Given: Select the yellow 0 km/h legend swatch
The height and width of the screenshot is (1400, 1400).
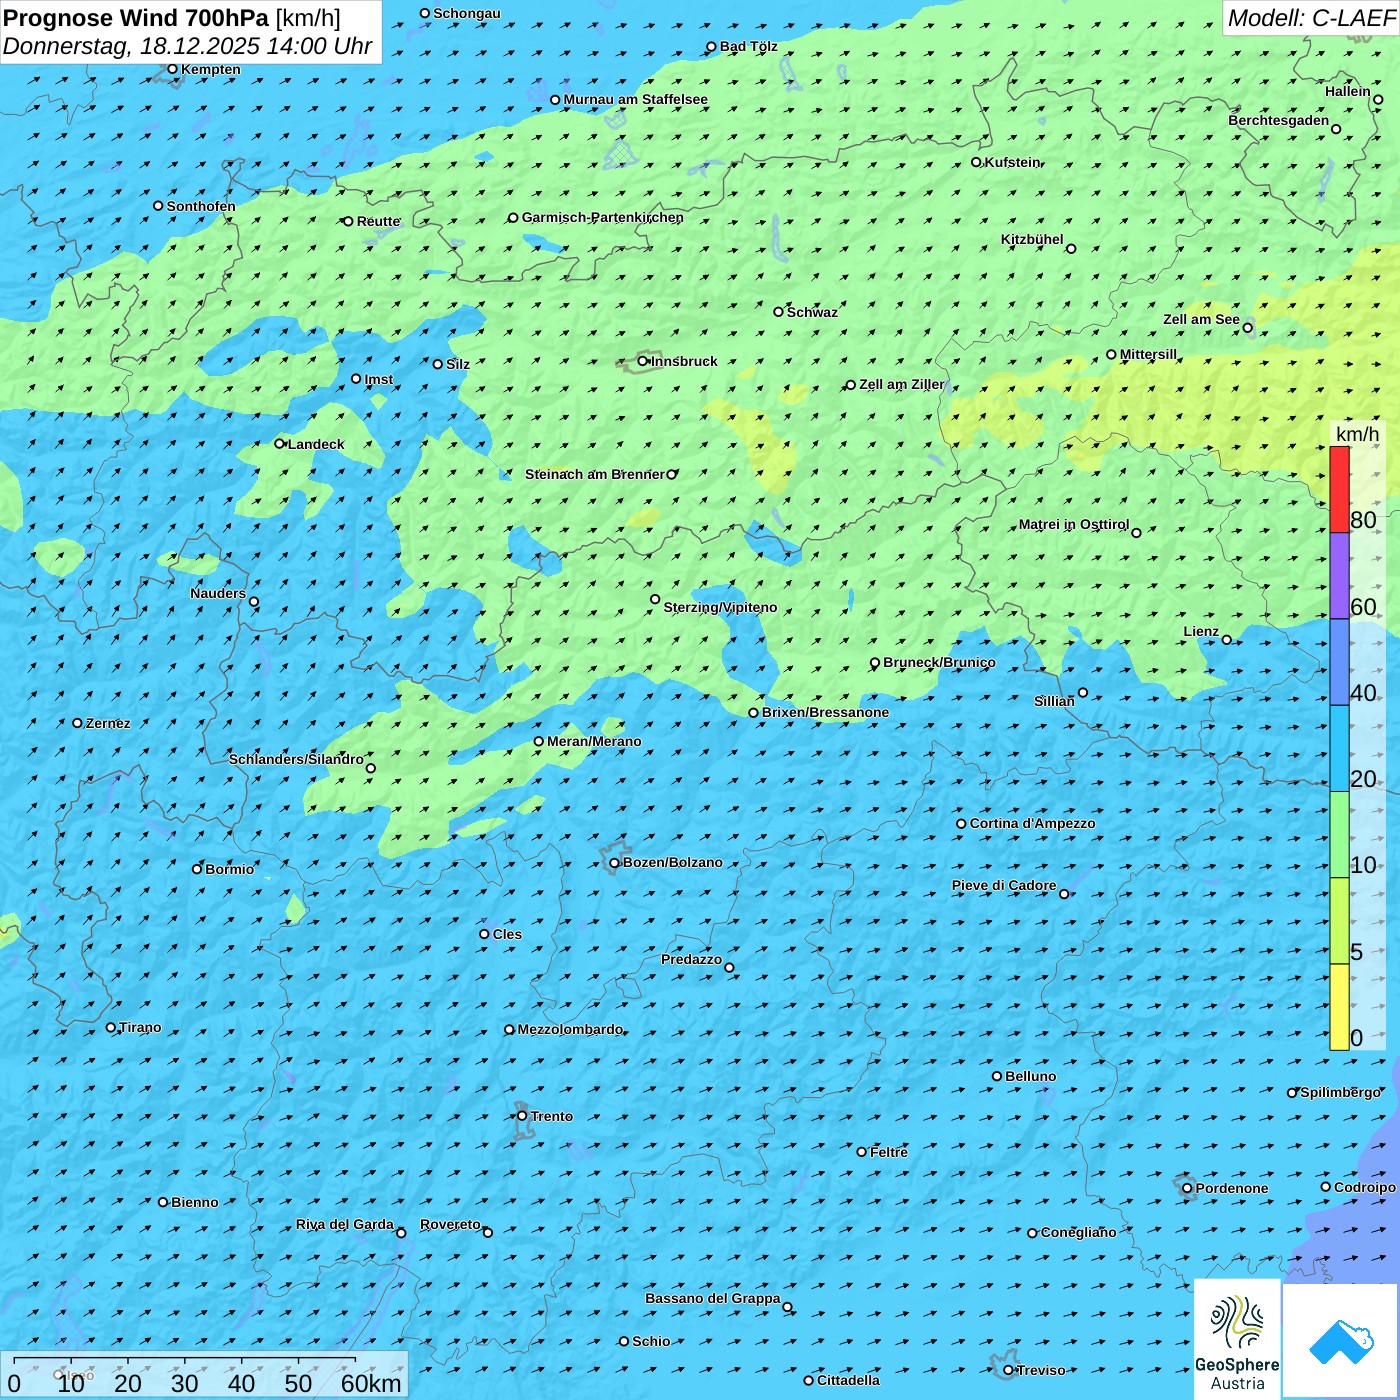Looking at the screenshot, I should coord(1339,1006).
